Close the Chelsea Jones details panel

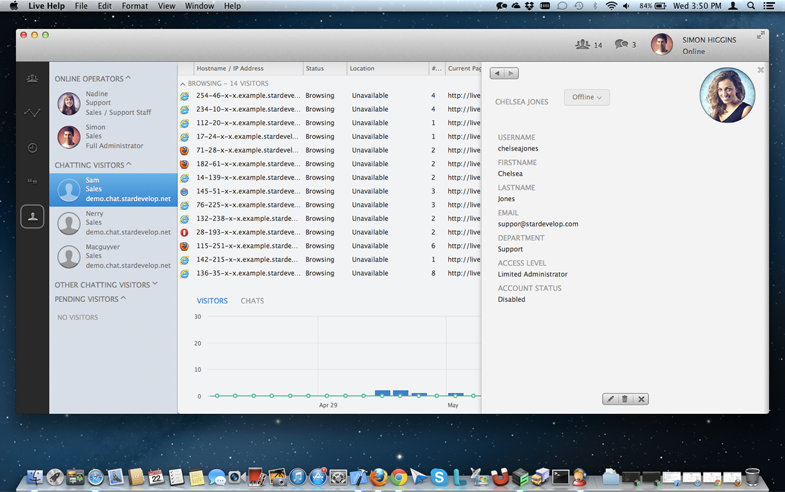point(760,70)
